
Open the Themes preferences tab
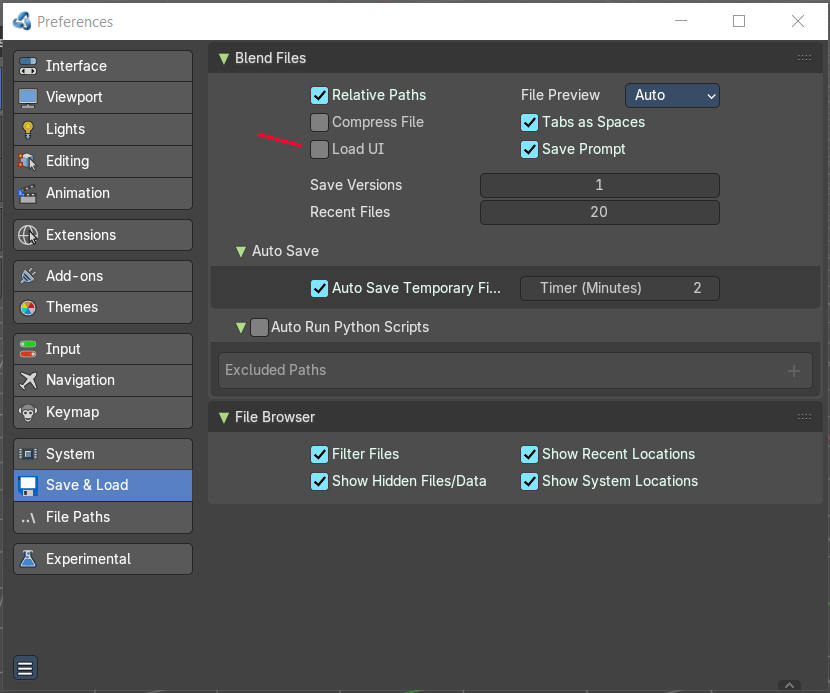coord(103,307)
